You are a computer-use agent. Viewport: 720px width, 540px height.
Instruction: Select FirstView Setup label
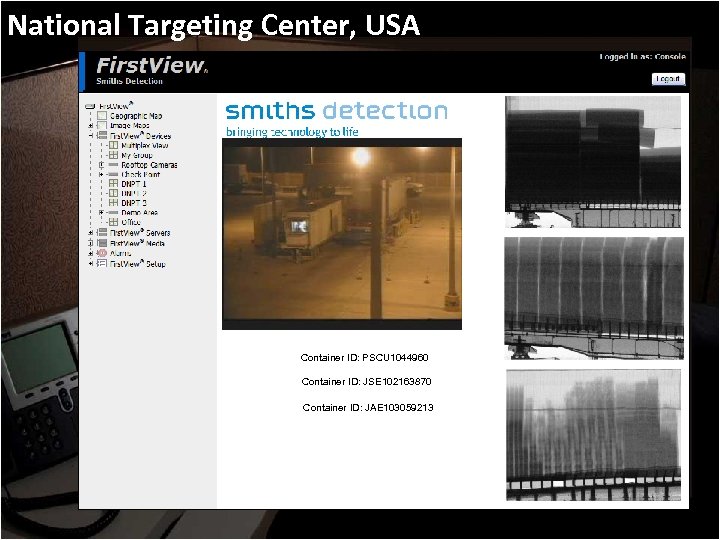click(x=138, y=264)
